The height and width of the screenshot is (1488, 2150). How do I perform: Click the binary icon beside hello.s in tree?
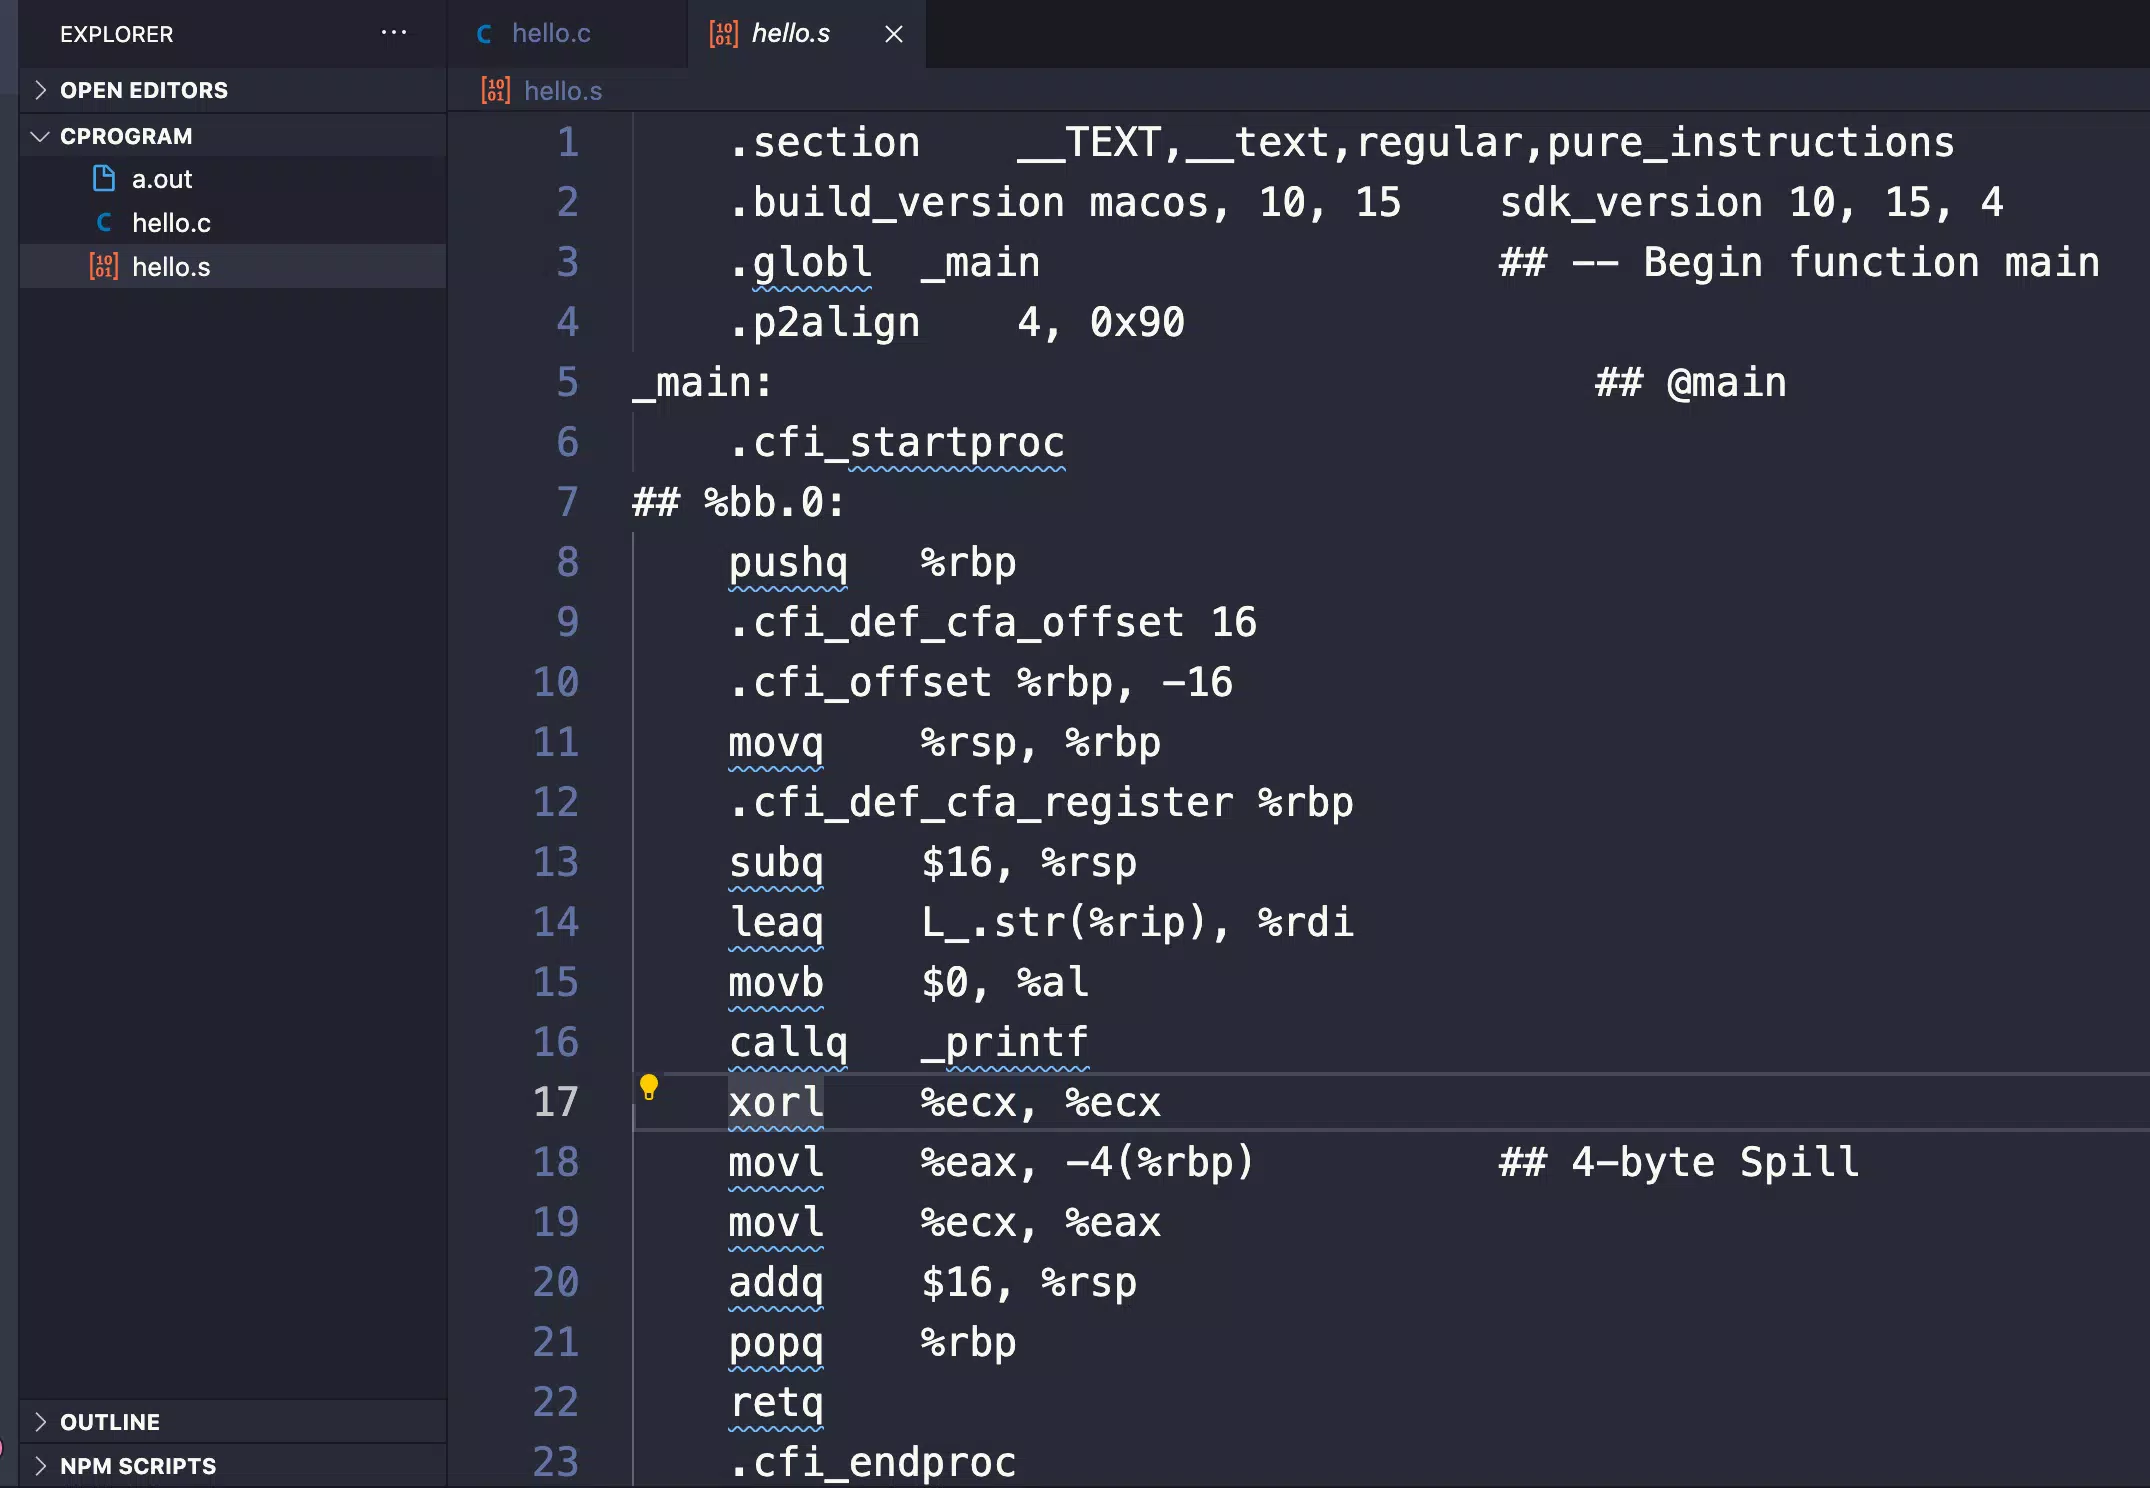tap(104, 267)
